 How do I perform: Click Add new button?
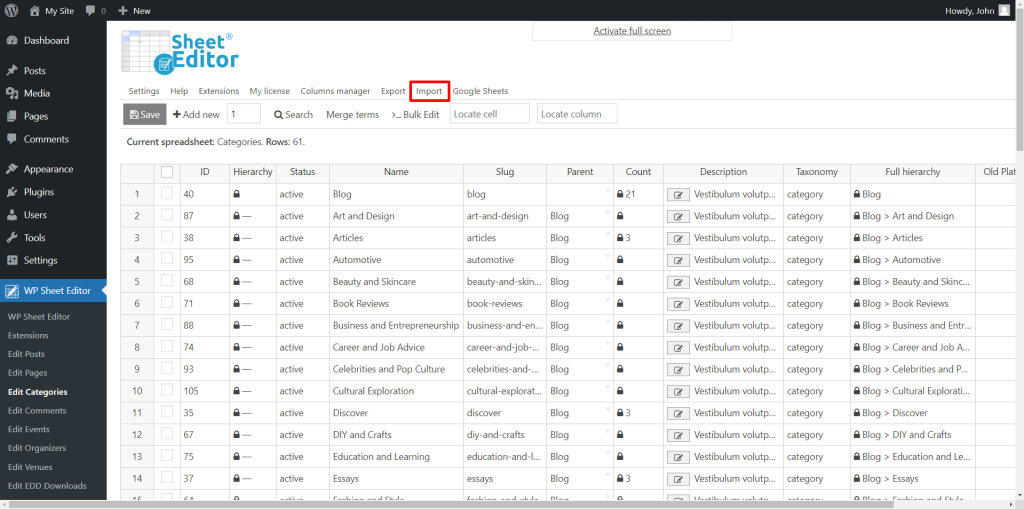pyautogui.click(x=196, y=114)
